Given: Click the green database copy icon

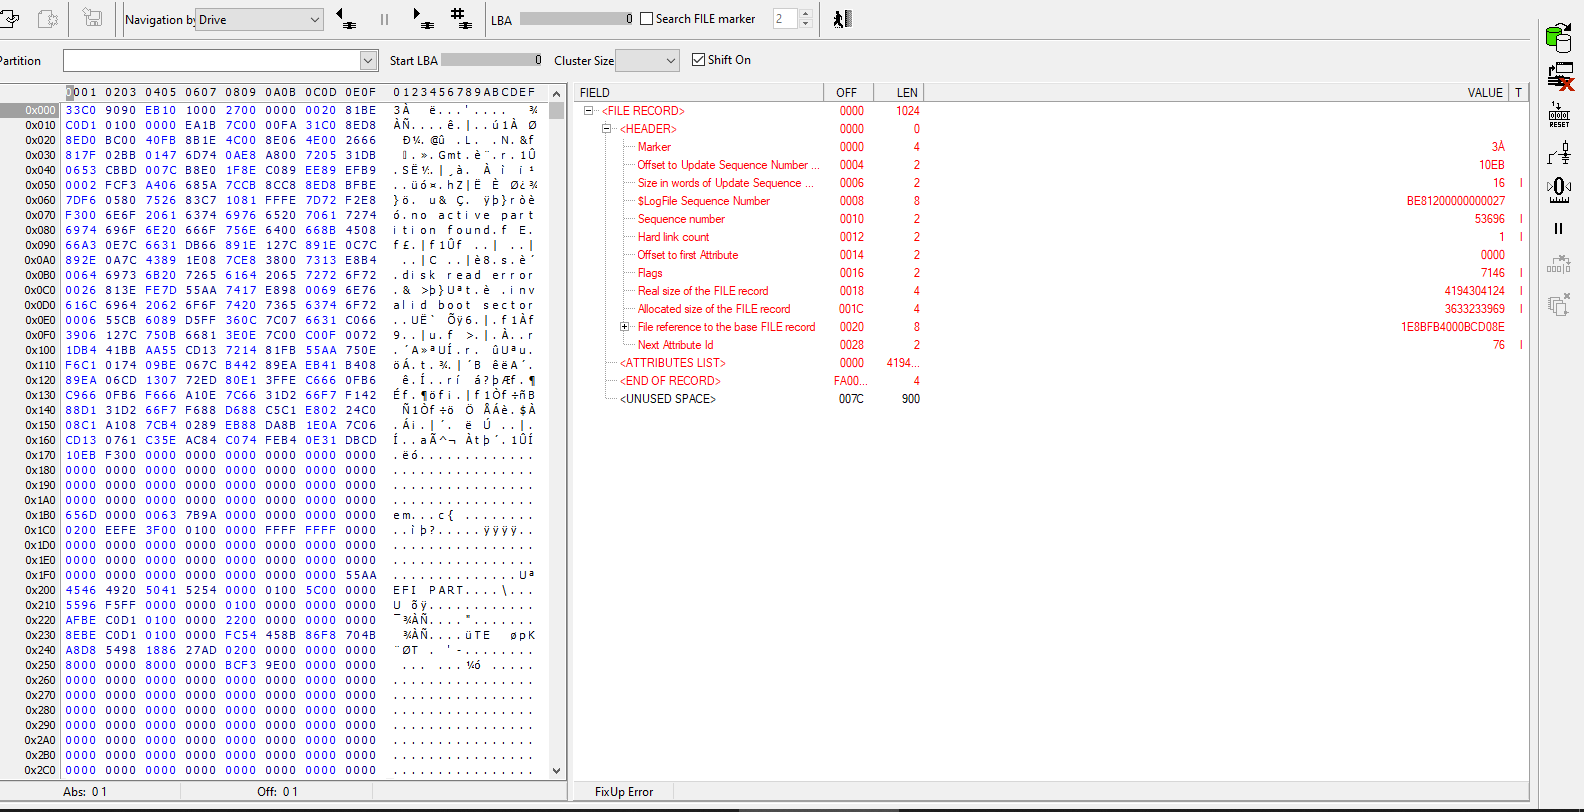Looking at the screenshot, I should (1558, 38).
